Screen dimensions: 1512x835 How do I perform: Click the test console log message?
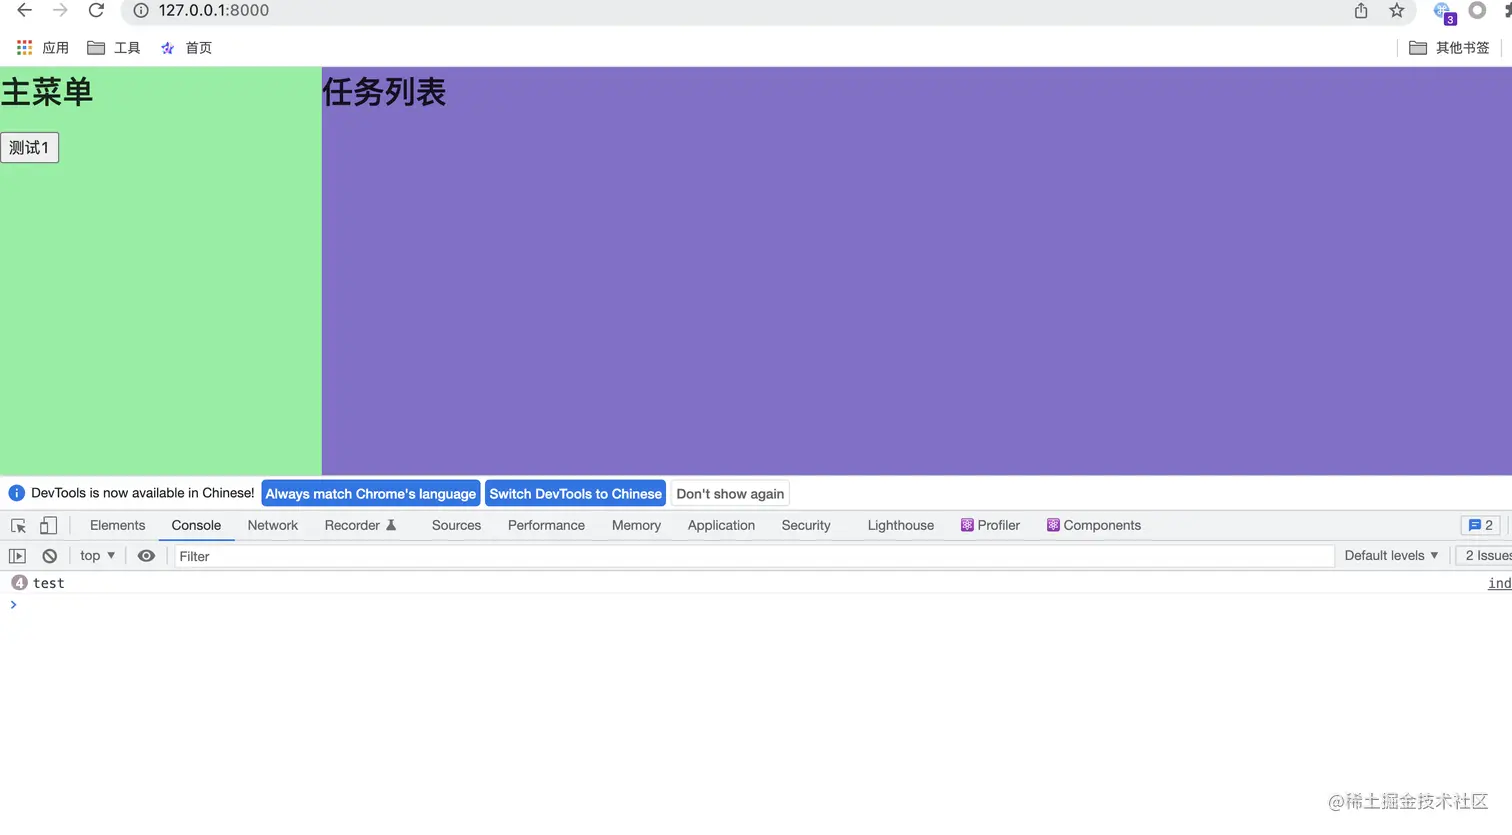pyautogui.click(x=48, y=583)
